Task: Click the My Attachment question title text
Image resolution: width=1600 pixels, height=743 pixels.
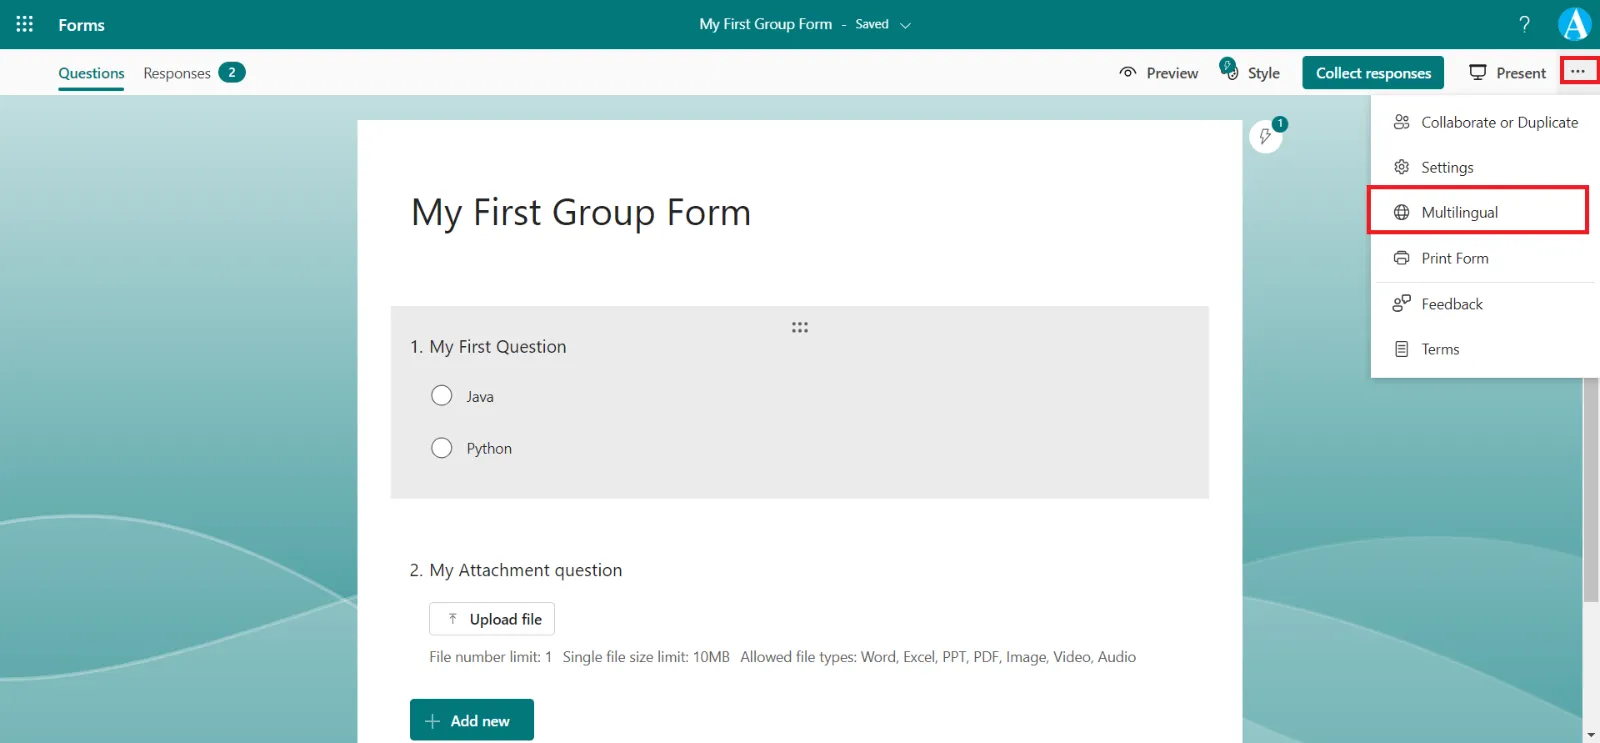Action: [x=526, y=570]
